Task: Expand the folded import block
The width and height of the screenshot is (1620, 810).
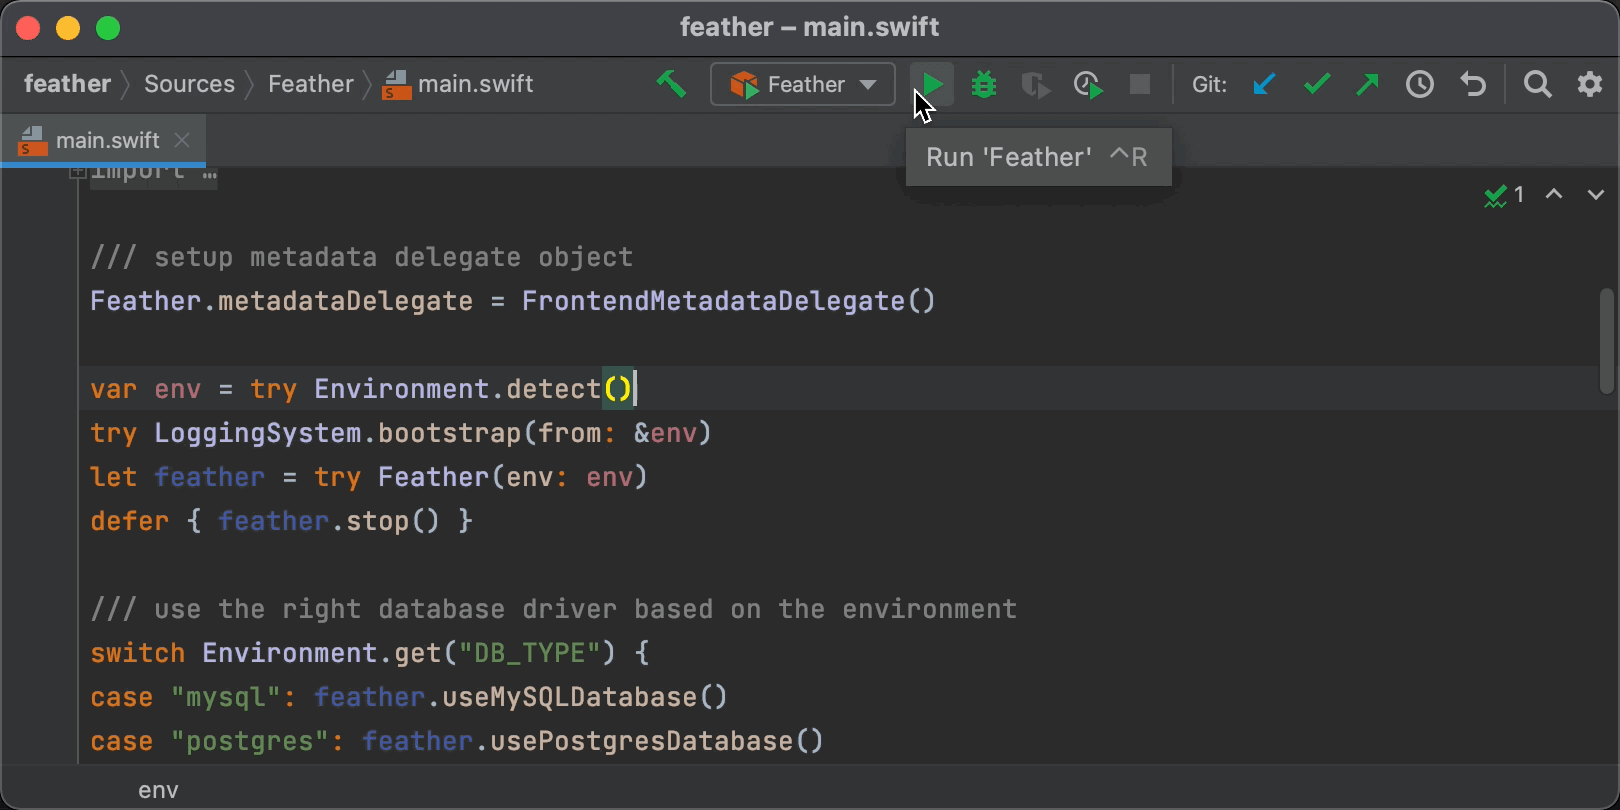Action: pos(77,173)
